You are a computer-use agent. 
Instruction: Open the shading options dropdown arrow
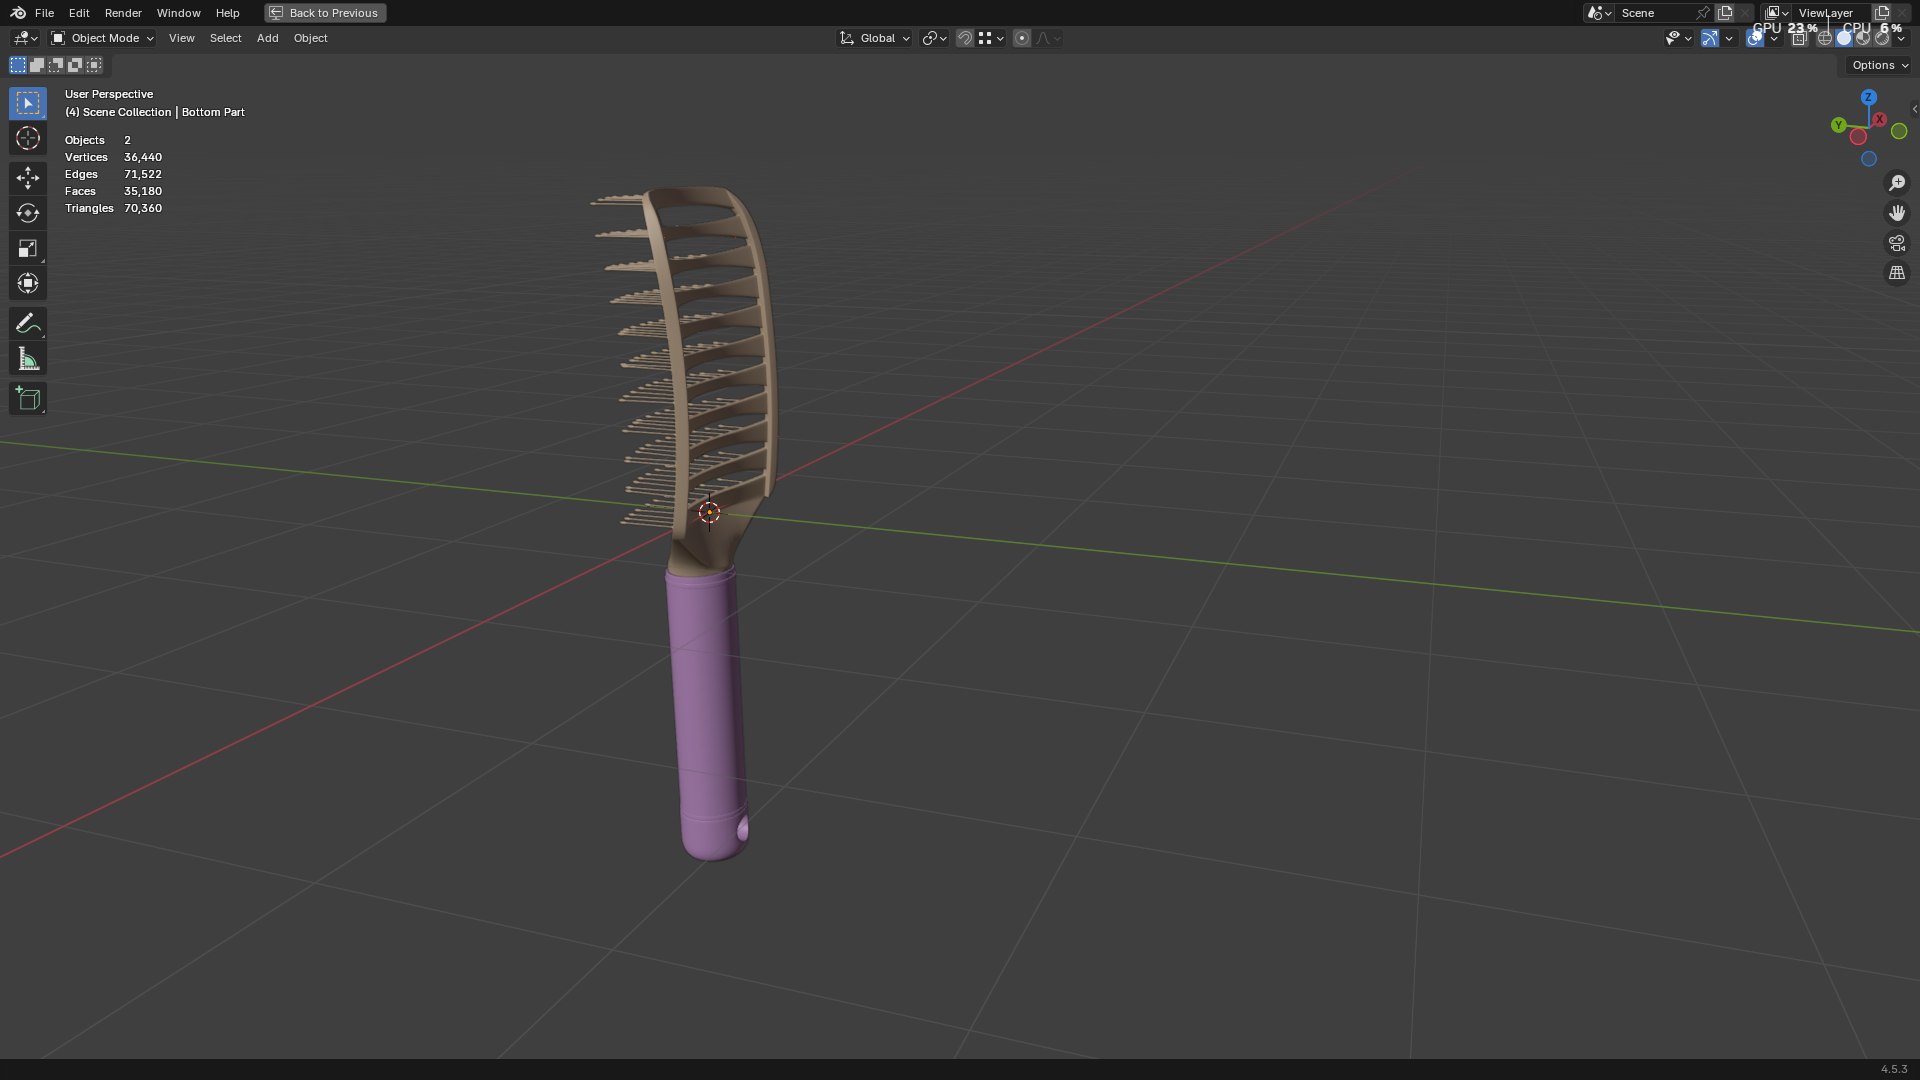click(x=1901, y=38)
